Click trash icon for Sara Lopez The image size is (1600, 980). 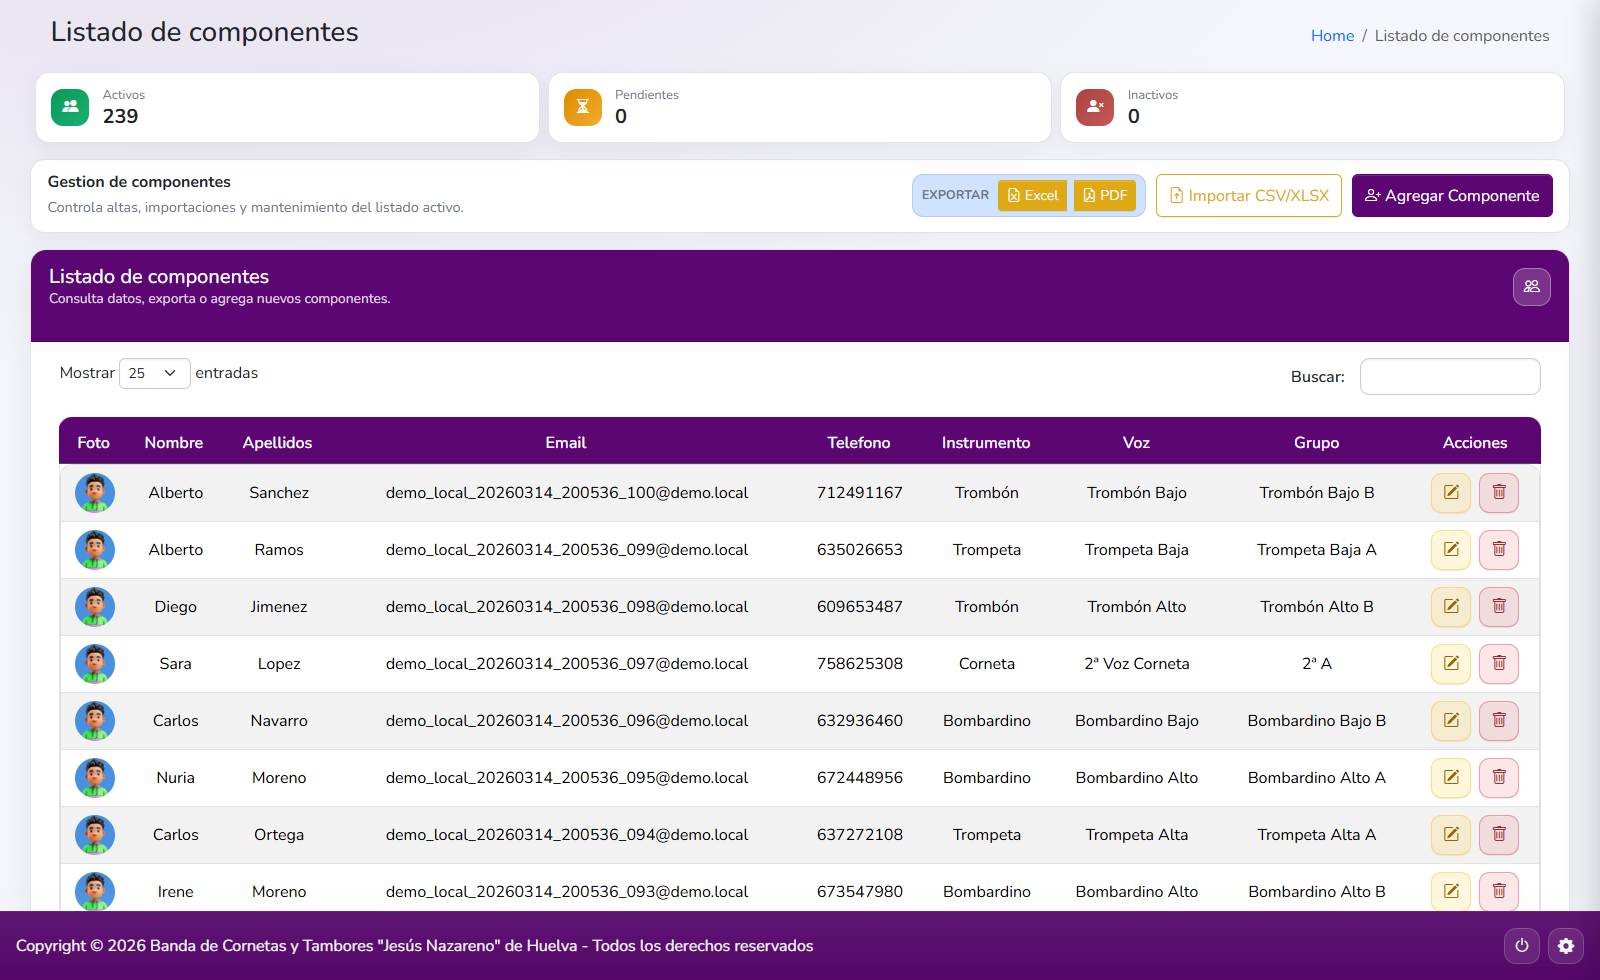[1498, 664]
